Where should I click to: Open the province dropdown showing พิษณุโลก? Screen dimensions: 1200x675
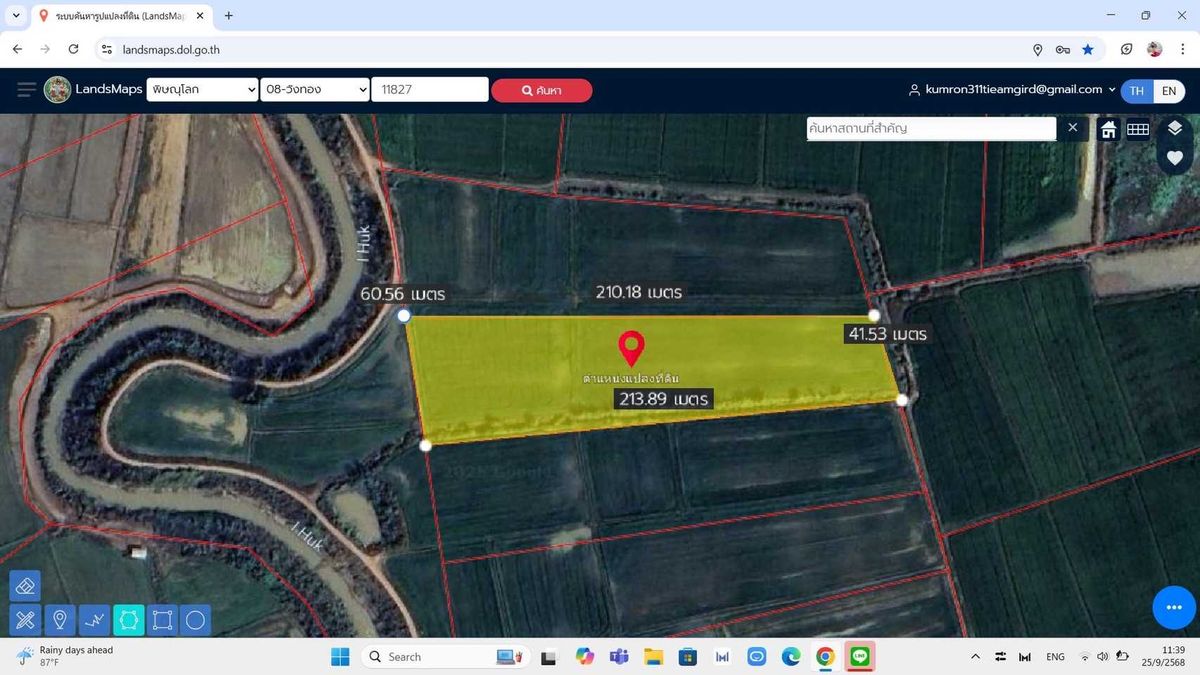tap(203, 90)
